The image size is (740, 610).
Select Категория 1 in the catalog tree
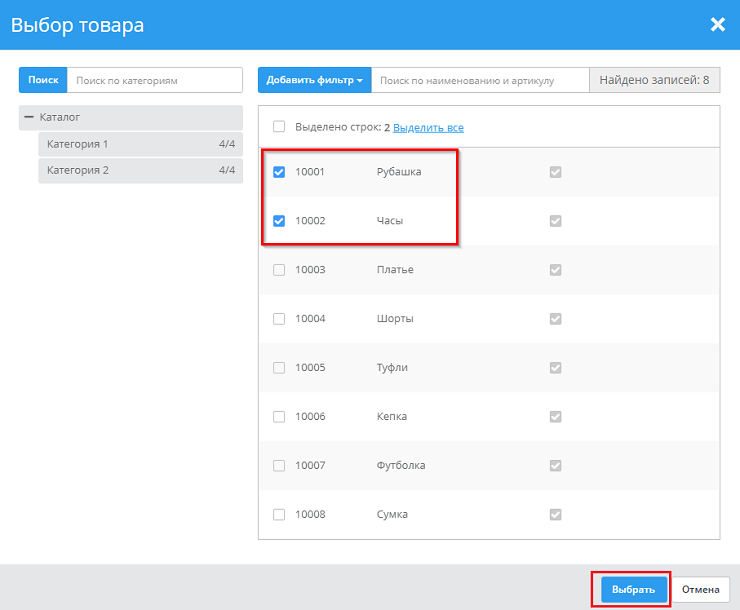click(x=78, y=144)
